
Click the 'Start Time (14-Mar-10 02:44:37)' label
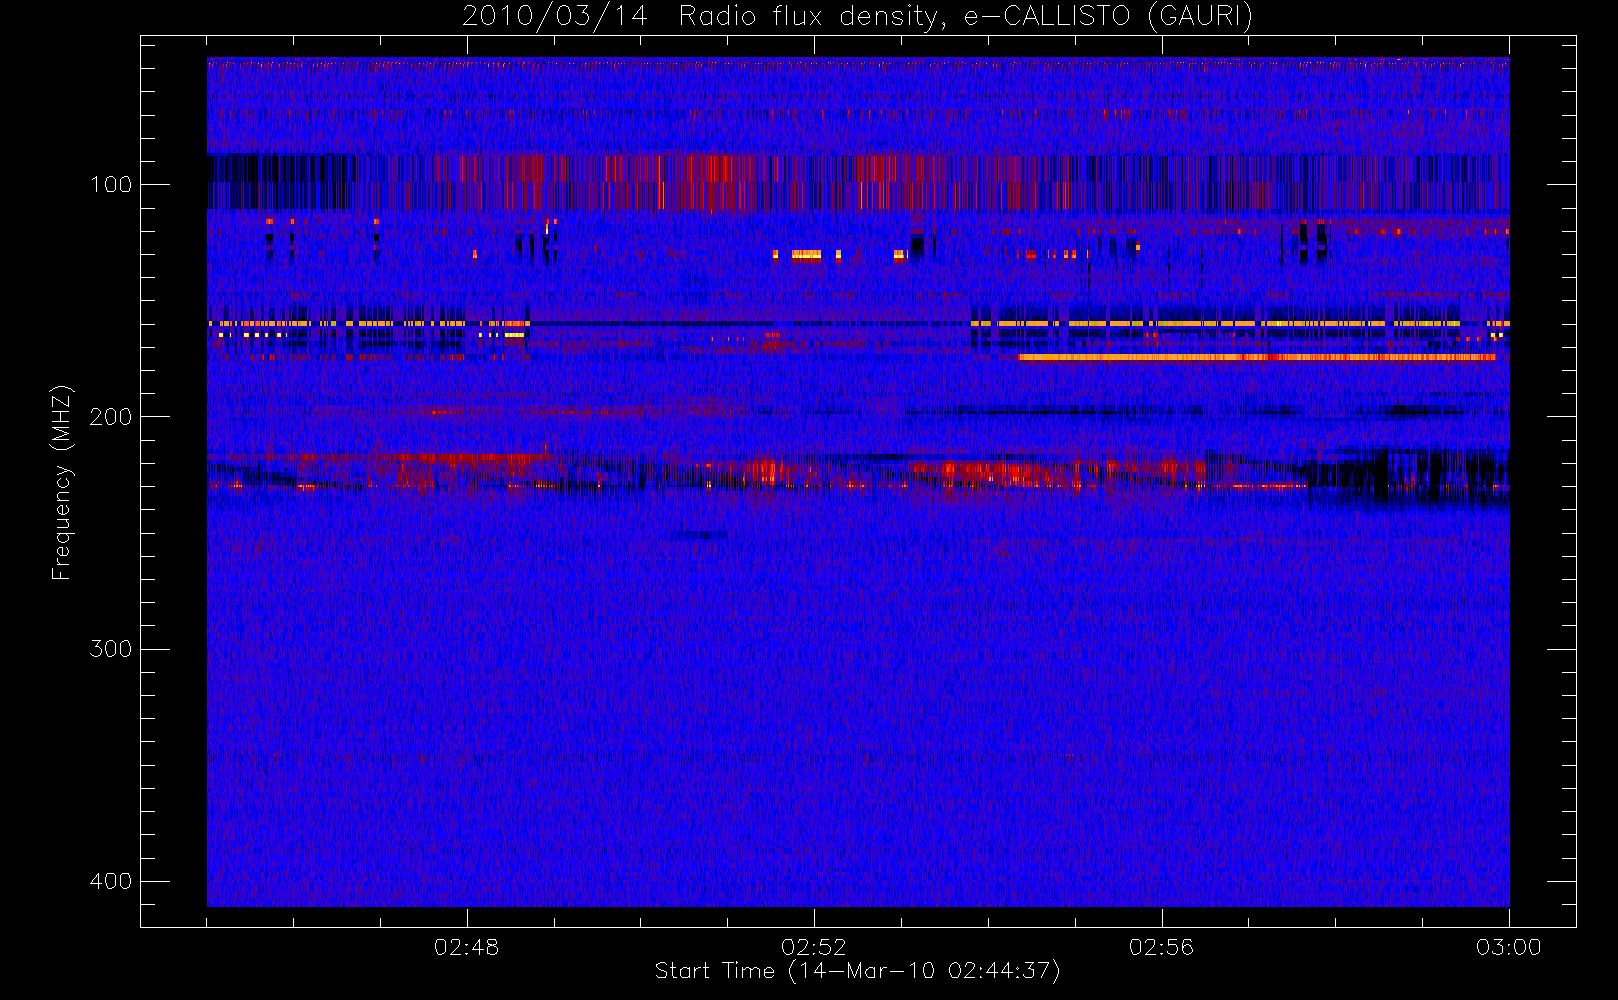(x=857, y=971)
